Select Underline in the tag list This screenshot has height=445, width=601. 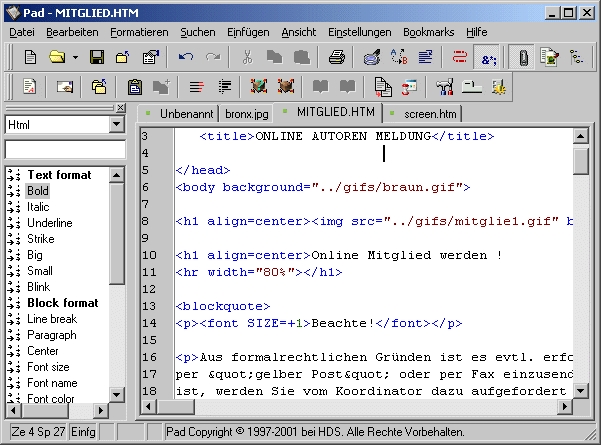coord(49,223)
